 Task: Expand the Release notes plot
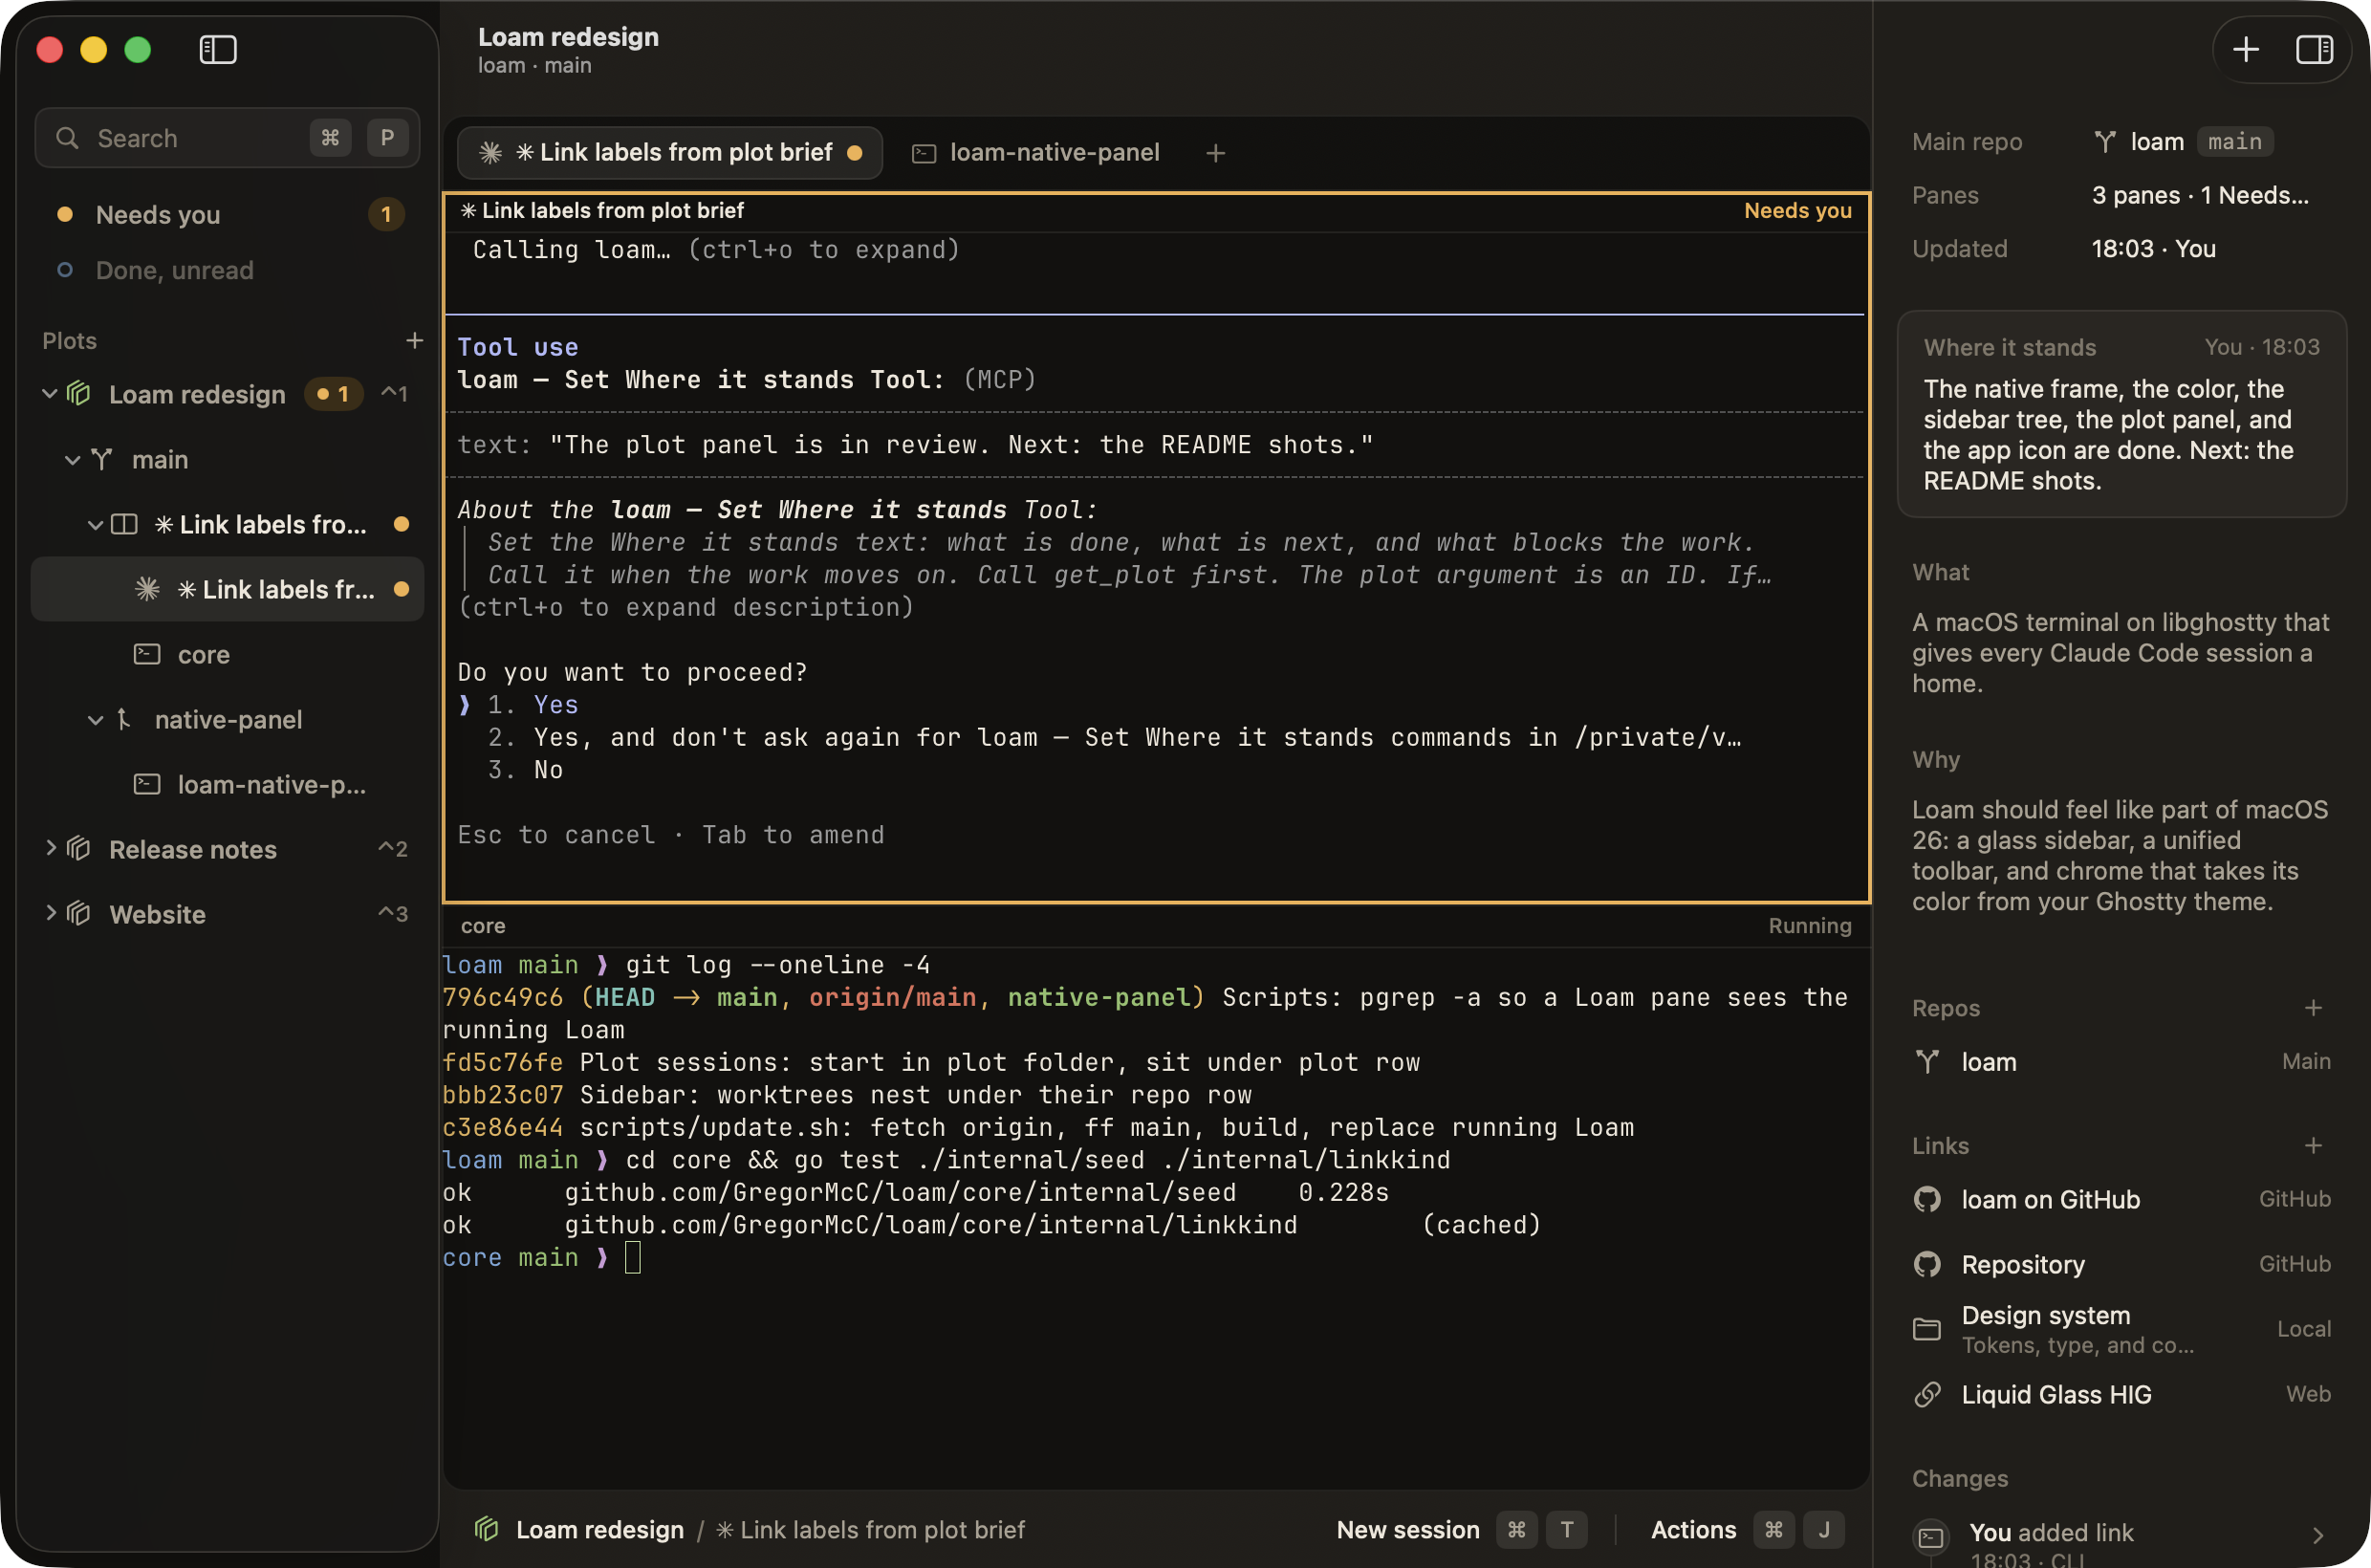tap(50, 848)
